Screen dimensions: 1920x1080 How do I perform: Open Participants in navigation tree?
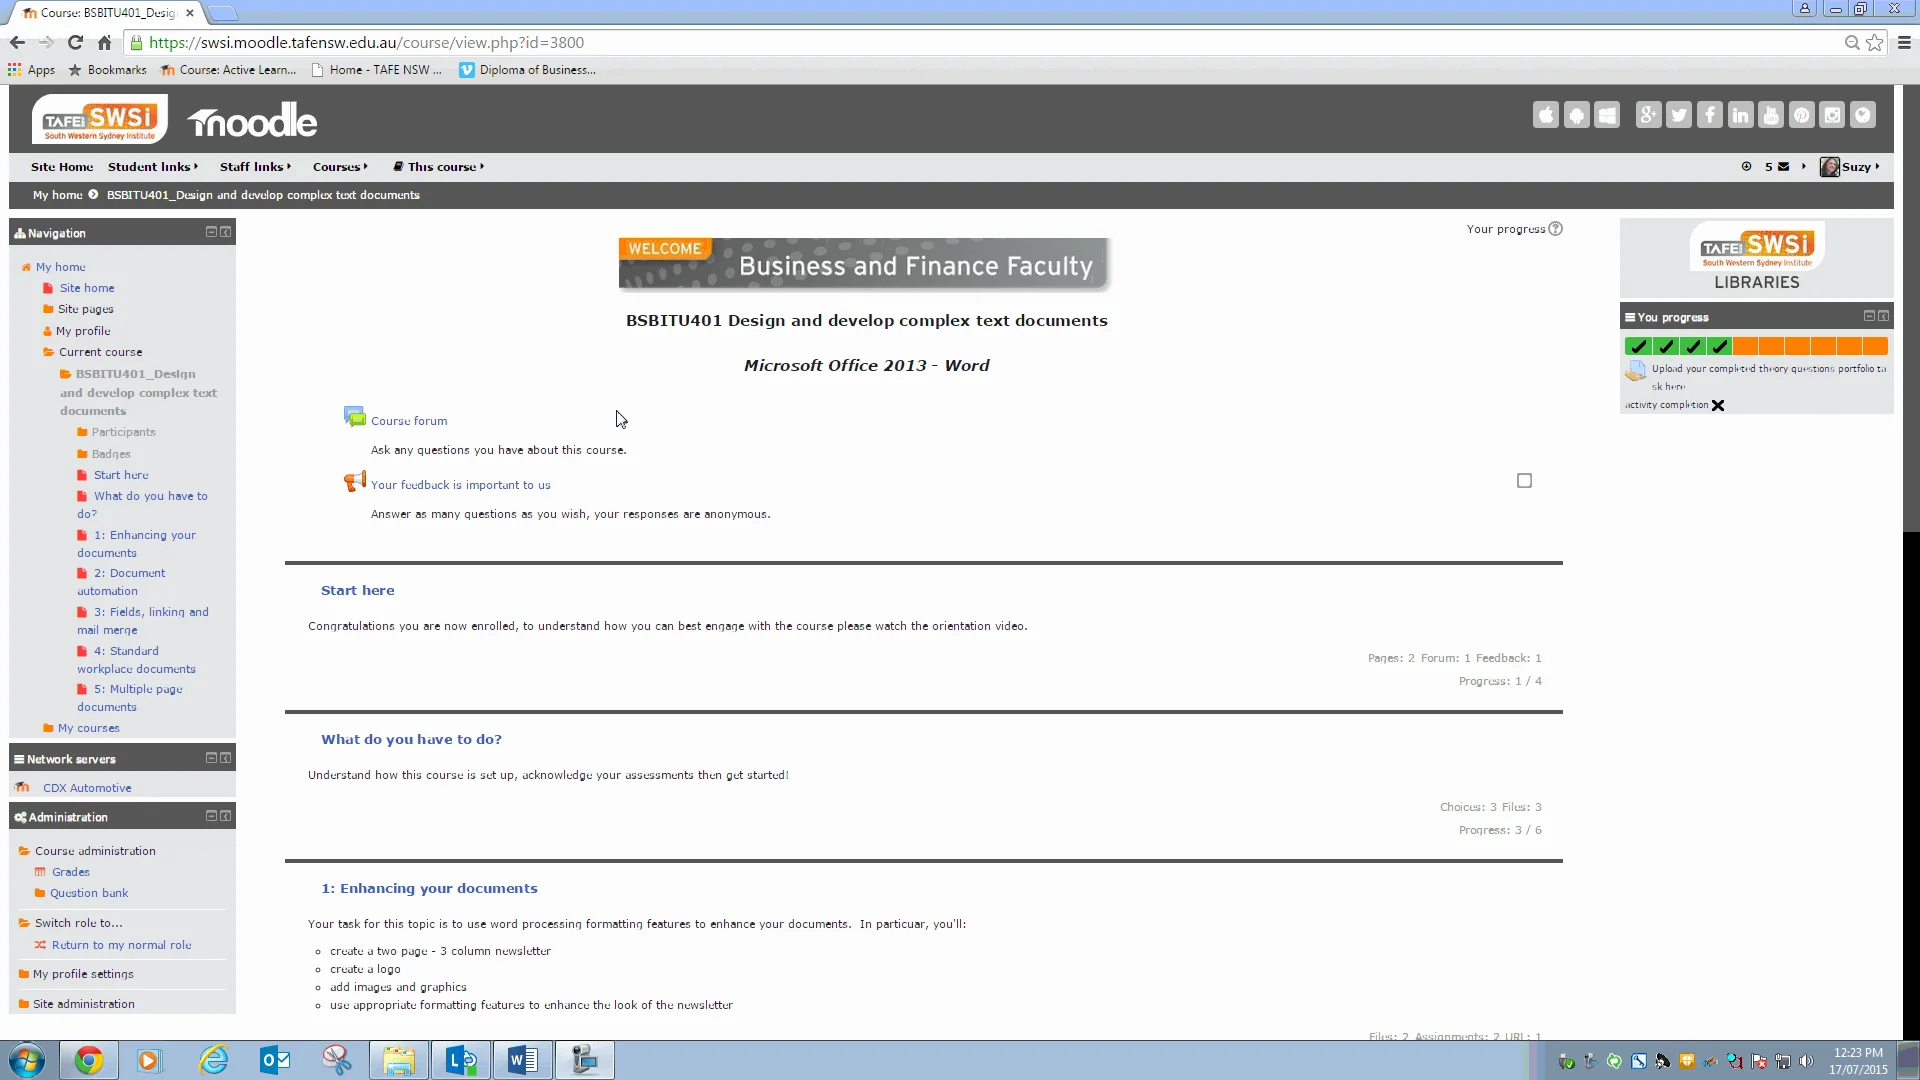pos(123,432)
